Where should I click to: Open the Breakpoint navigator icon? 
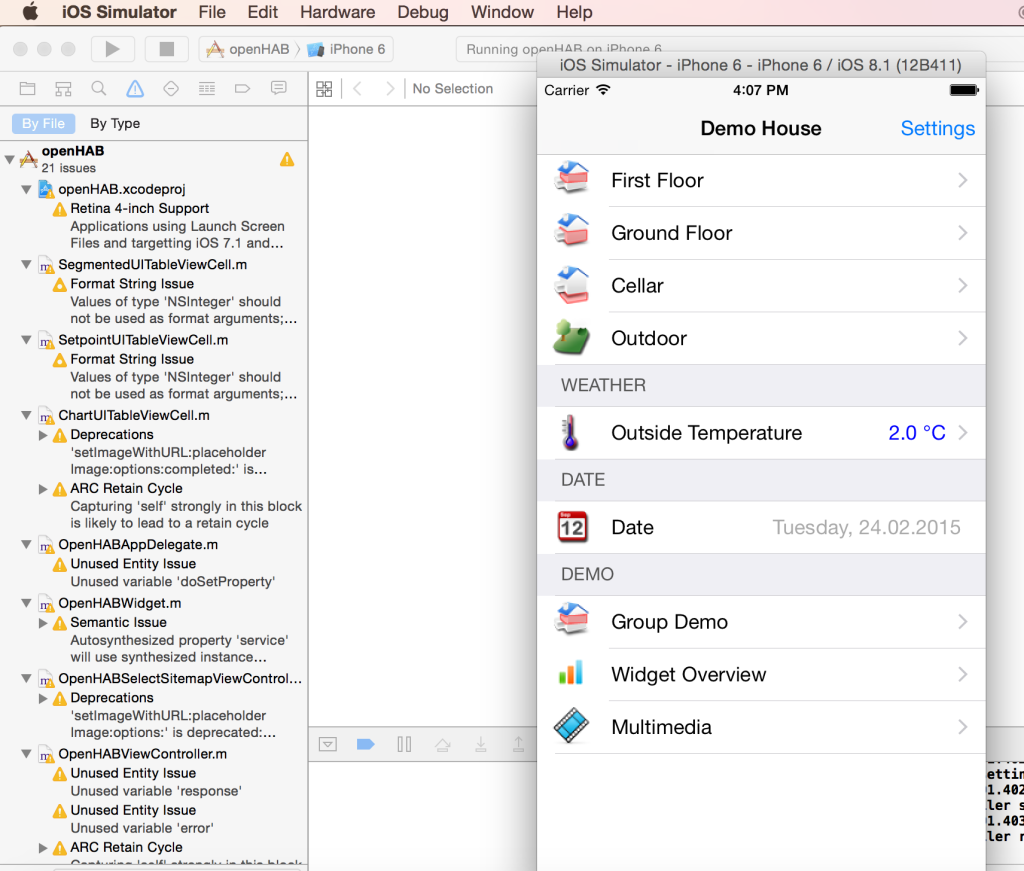242,89
